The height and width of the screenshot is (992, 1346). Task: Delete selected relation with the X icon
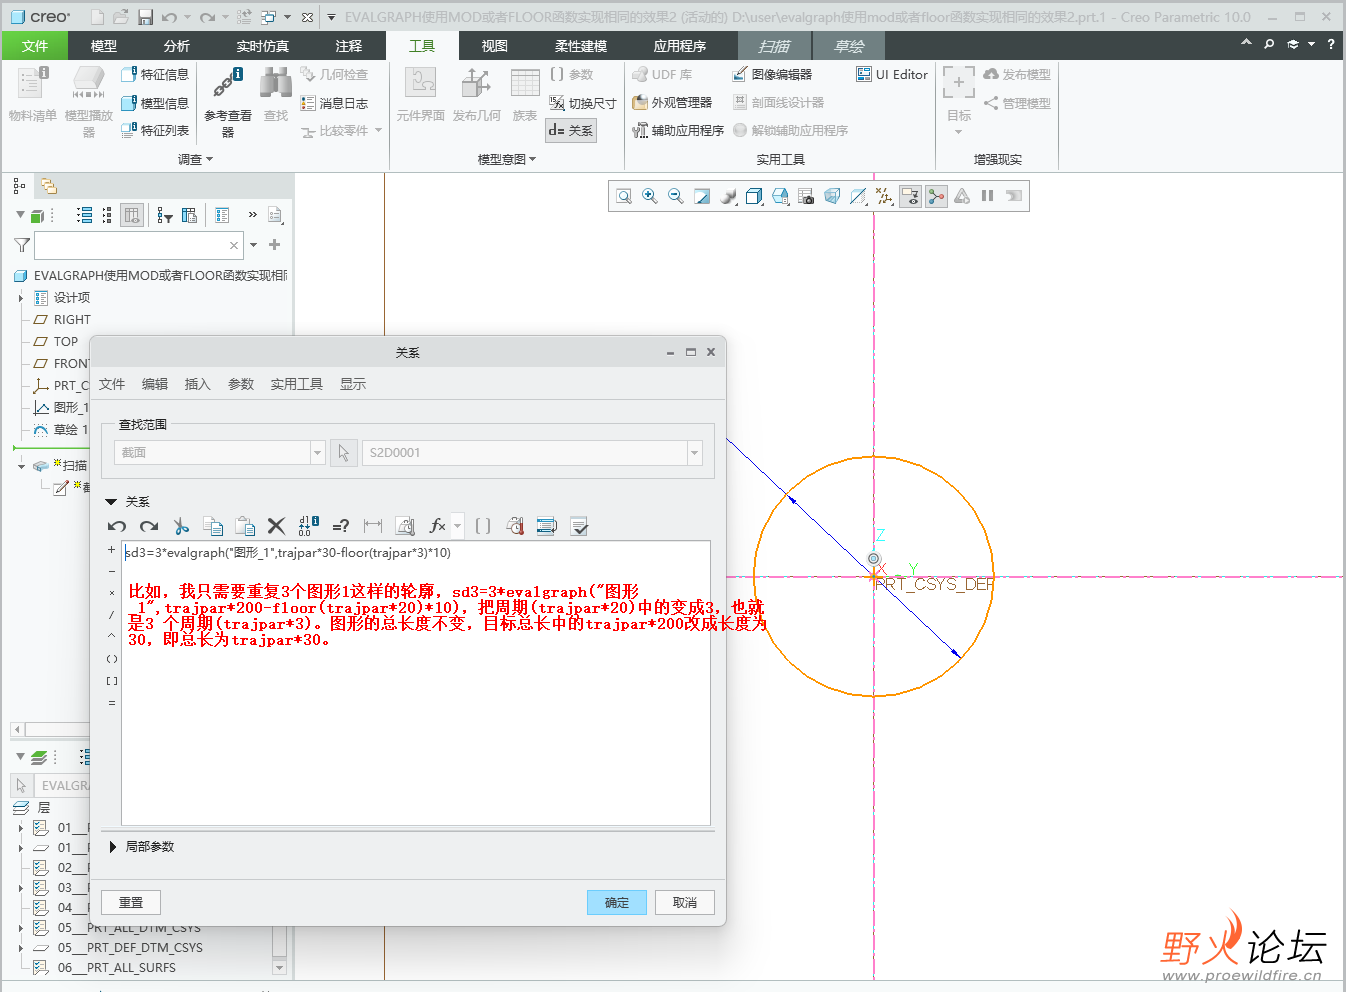coord(277,526)
